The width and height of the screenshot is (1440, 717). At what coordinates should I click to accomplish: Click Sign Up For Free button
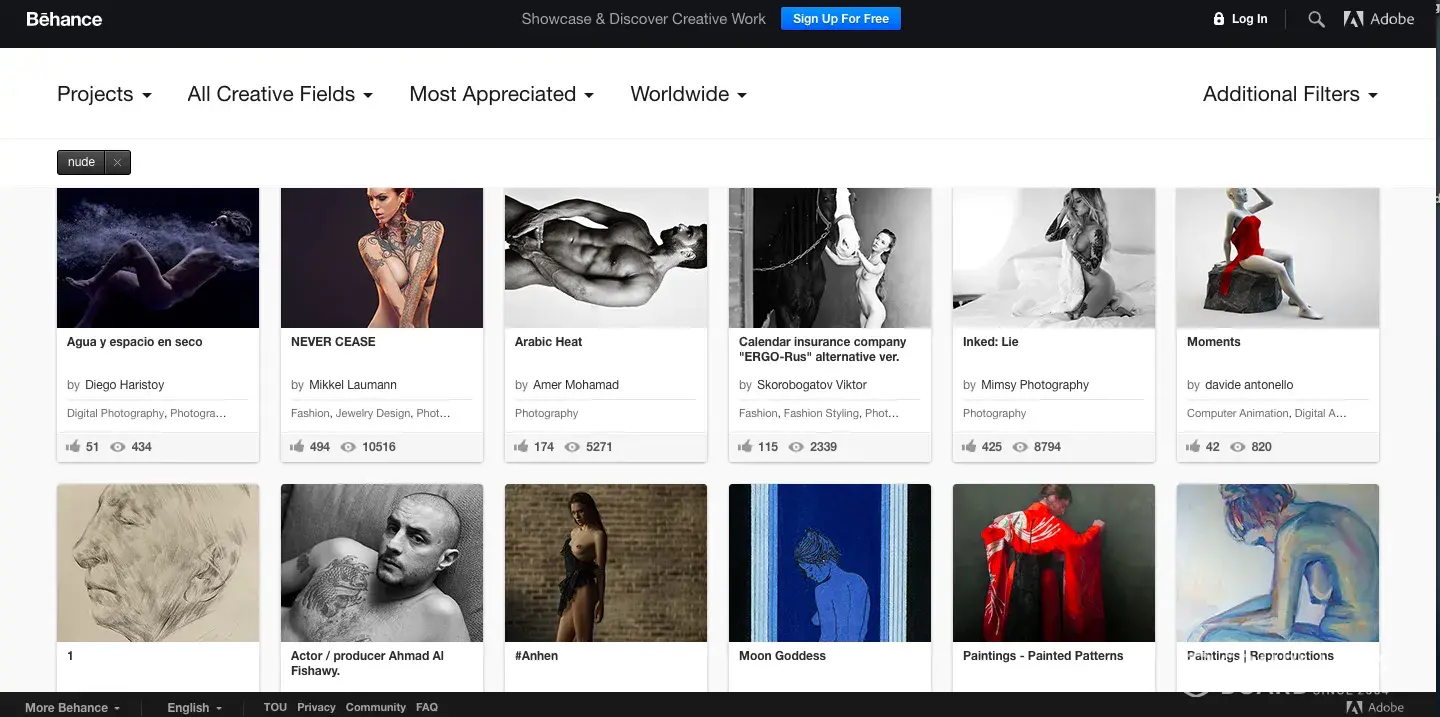(x=841, y=19)
